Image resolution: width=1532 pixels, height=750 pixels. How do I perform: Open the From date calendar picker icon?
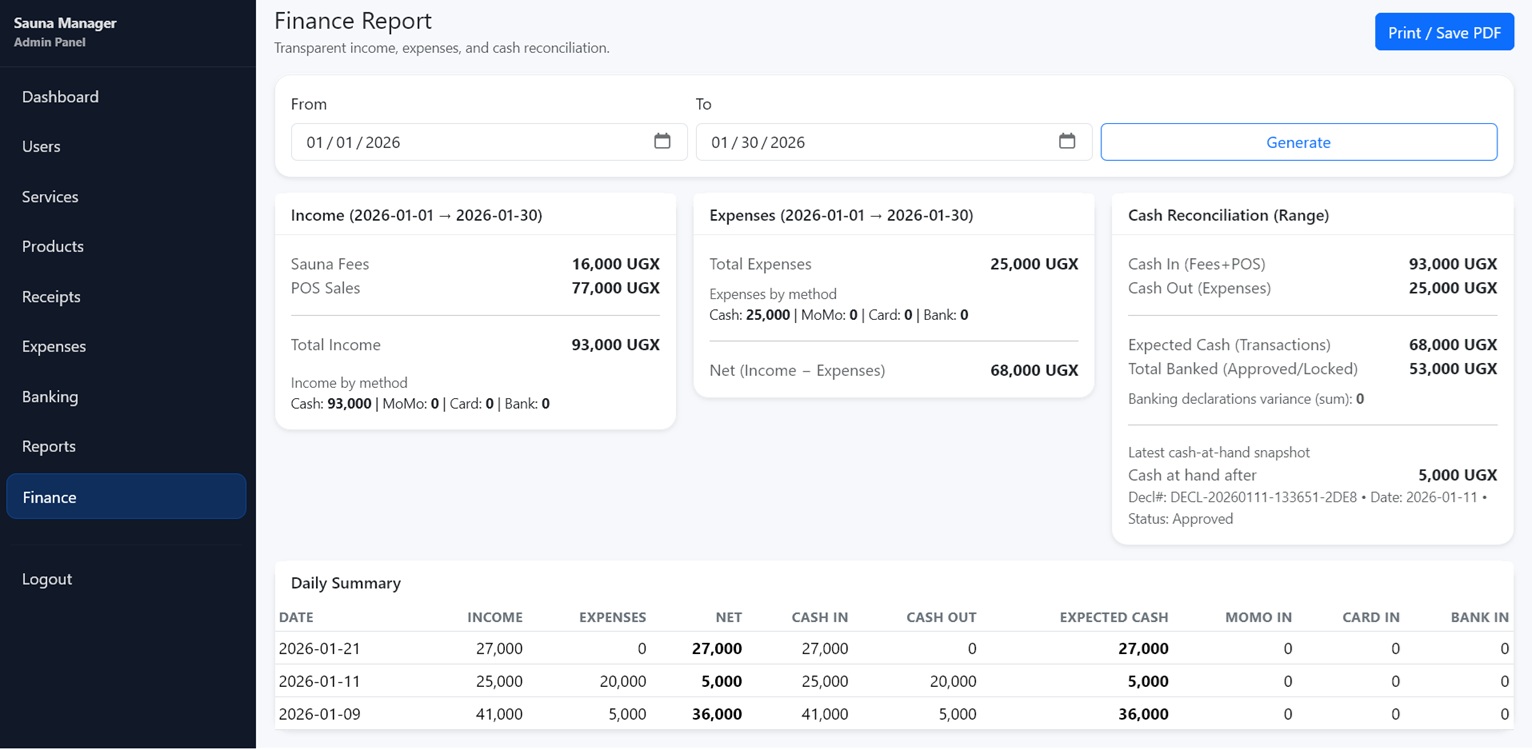662,141
